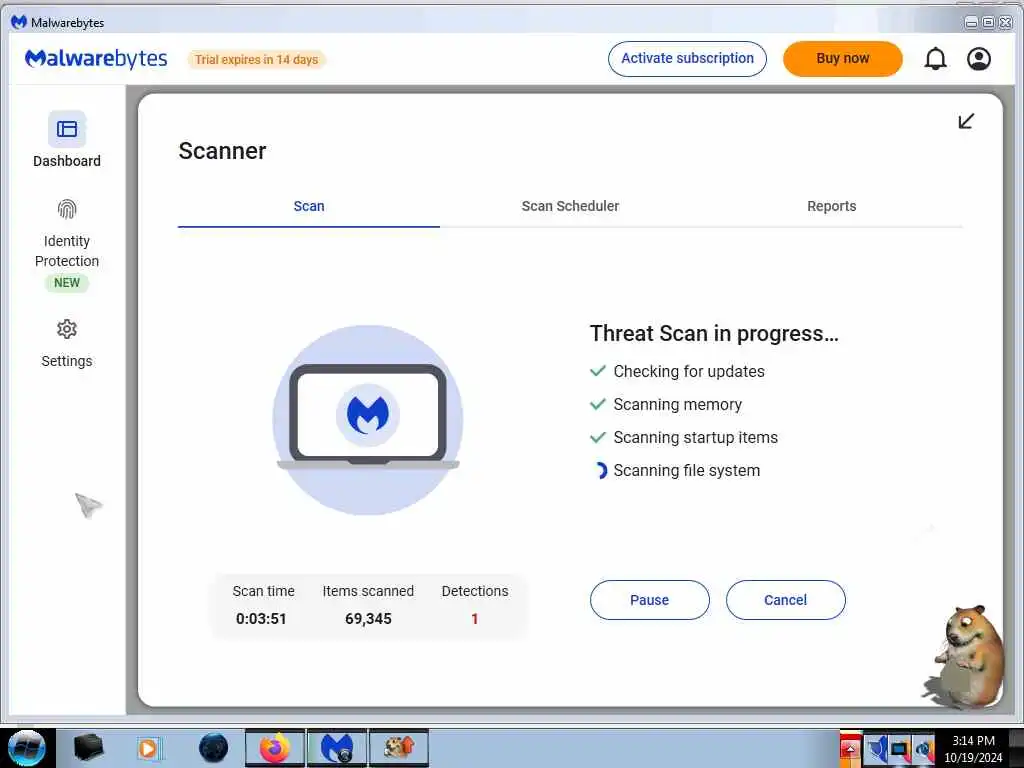Open the Windows Start menu
The width and height of the screenshot is (1024, 768).
(27, 748)
